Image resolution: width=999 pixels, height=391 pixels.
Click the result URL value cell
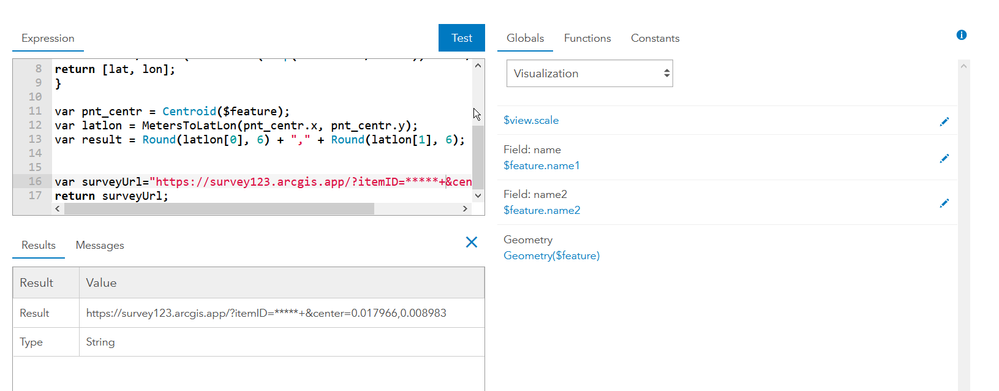point(281,313)
